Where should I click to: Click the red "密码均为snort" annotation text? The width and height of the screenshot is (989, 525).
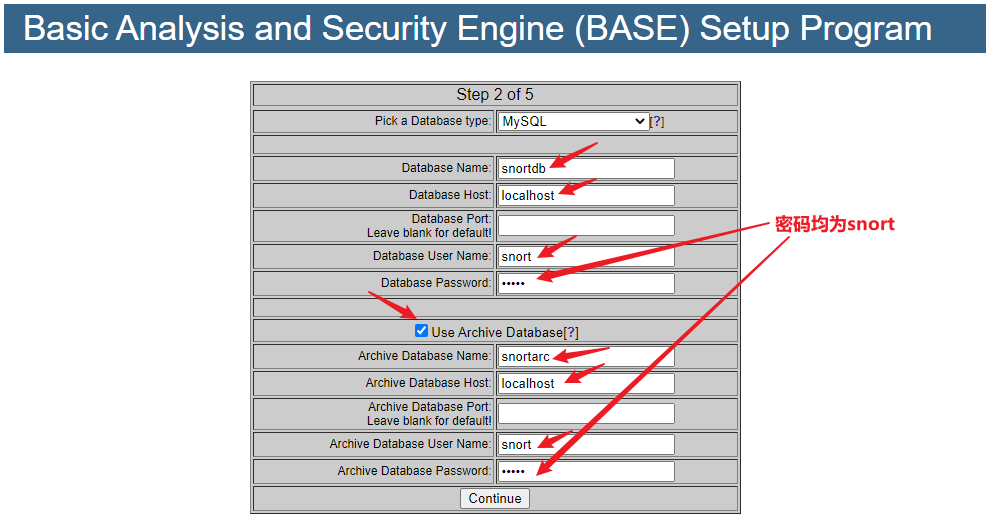click(x=834, y=224)
